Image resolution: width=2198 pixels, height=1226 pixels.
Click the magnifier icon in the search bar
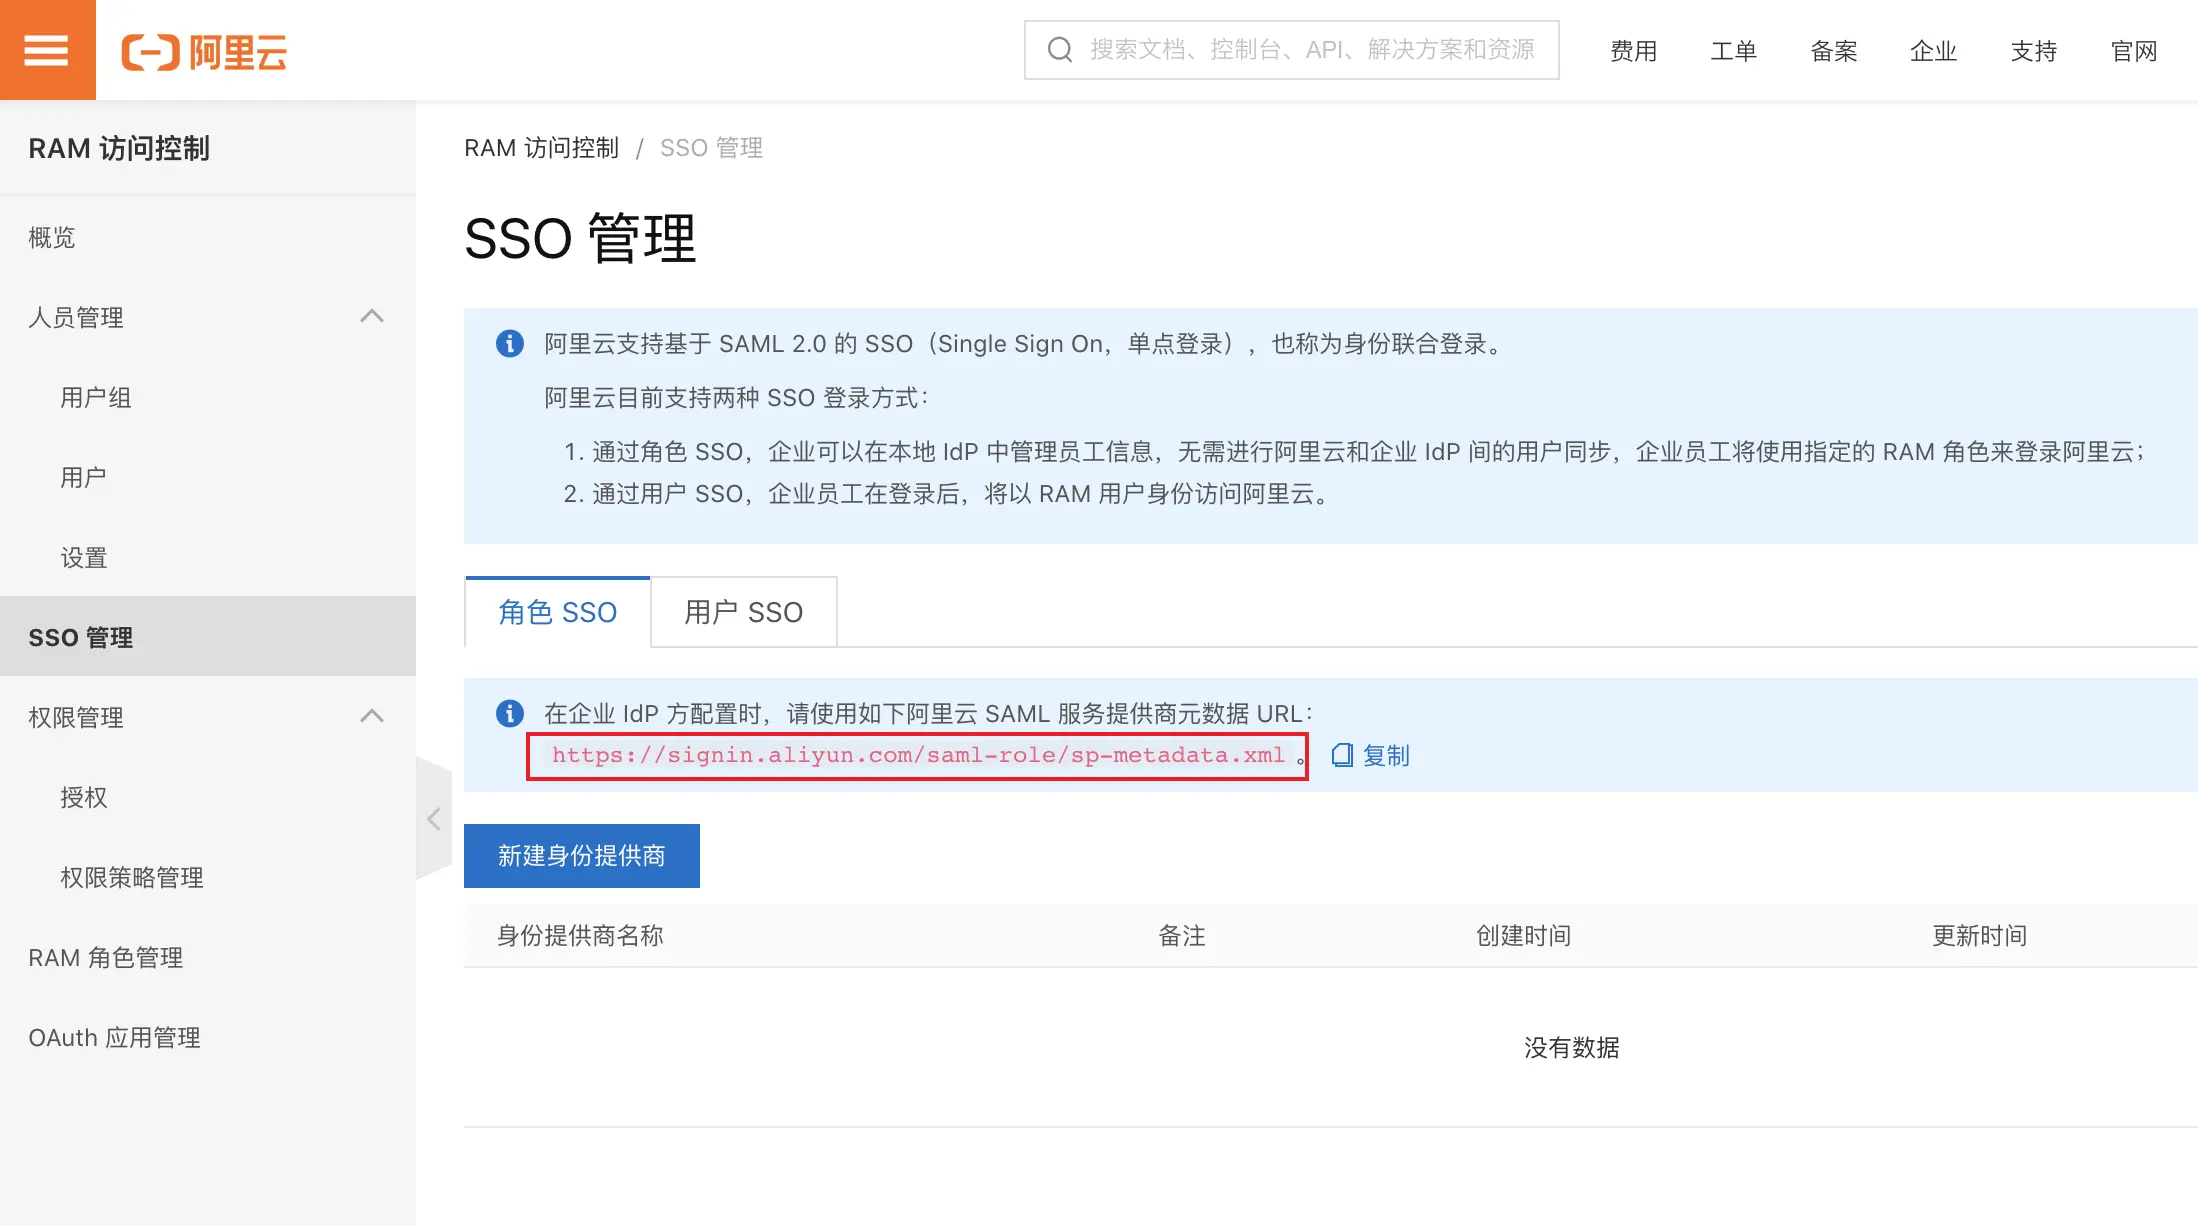click(x=1058, y=49)
